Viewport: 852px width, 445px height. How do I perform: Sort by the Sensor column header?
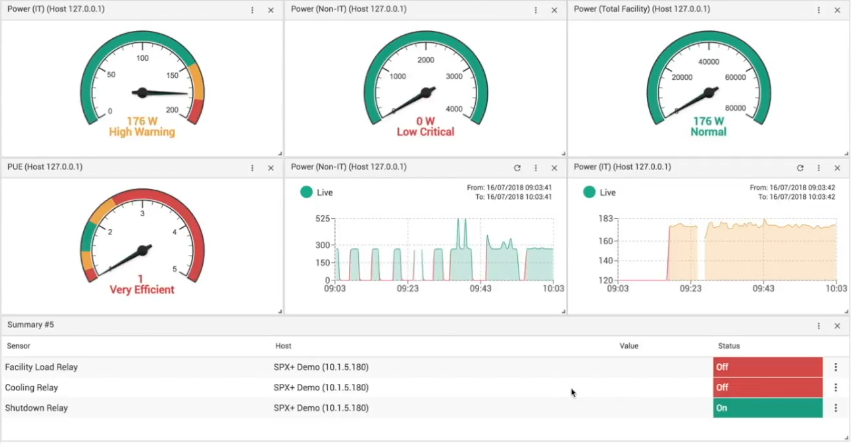tap(19, 346)
